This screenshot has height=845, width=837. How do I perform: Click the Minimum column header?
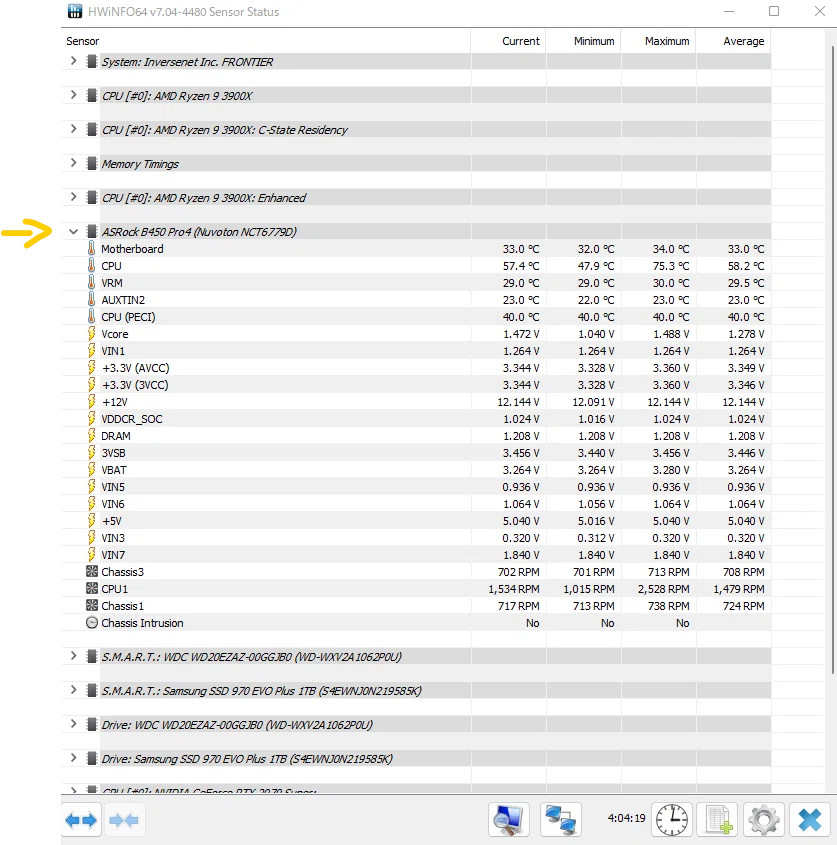click(x=583, y=41)
